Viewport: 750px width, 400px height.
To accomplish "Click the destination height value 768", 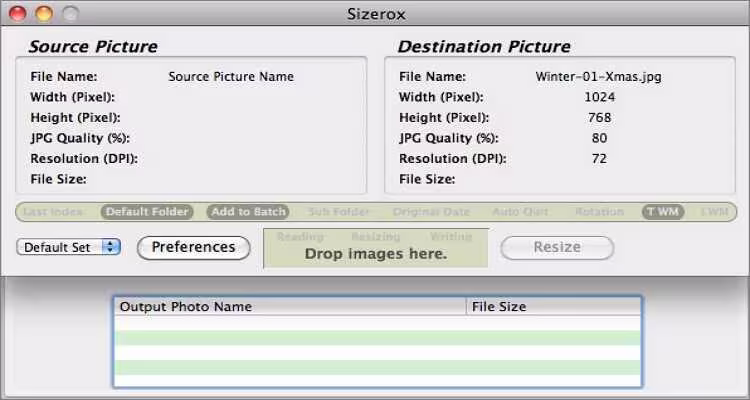I will [x=599, y=118].
